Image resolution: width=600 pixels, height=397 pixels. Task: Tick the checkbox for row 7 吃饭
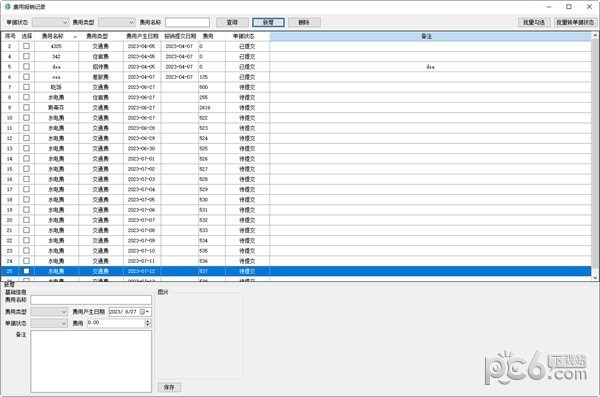click(26, 87)
